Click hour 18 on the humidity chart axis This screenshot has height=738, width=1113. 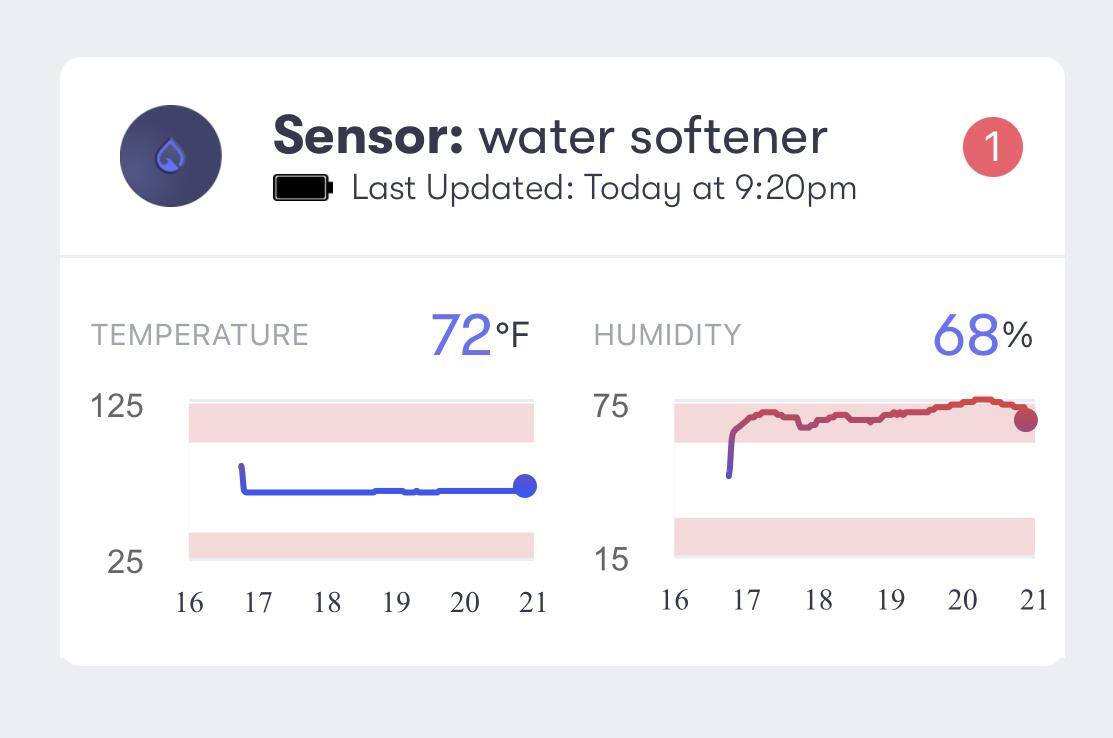click(818, 599)
